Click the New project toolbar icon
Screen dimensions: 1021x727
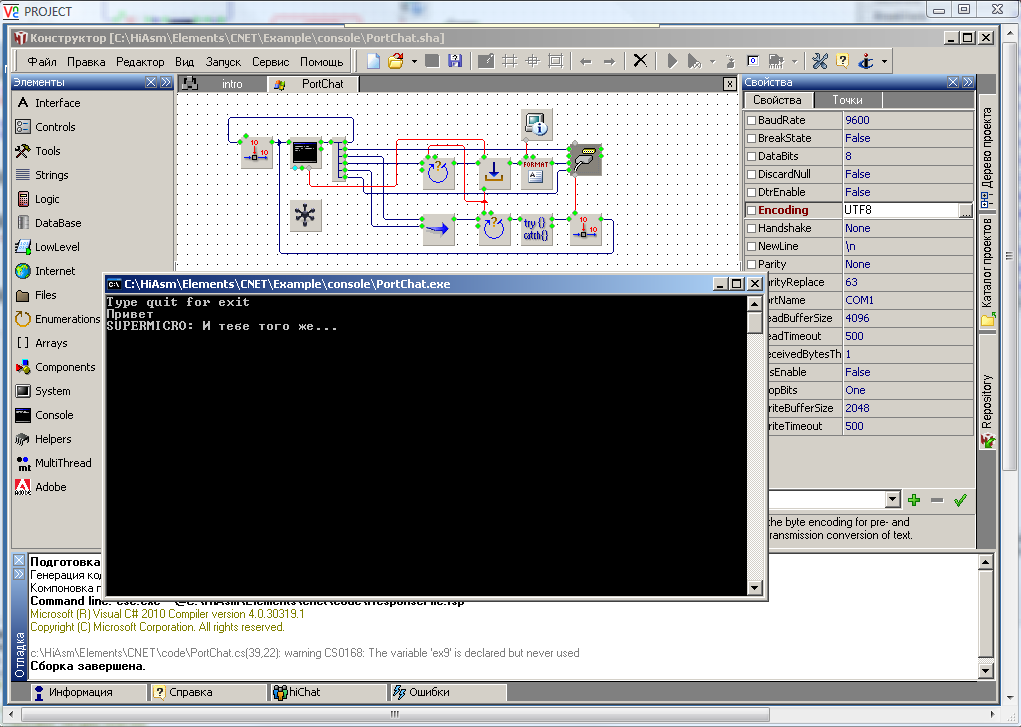[374, 61]
